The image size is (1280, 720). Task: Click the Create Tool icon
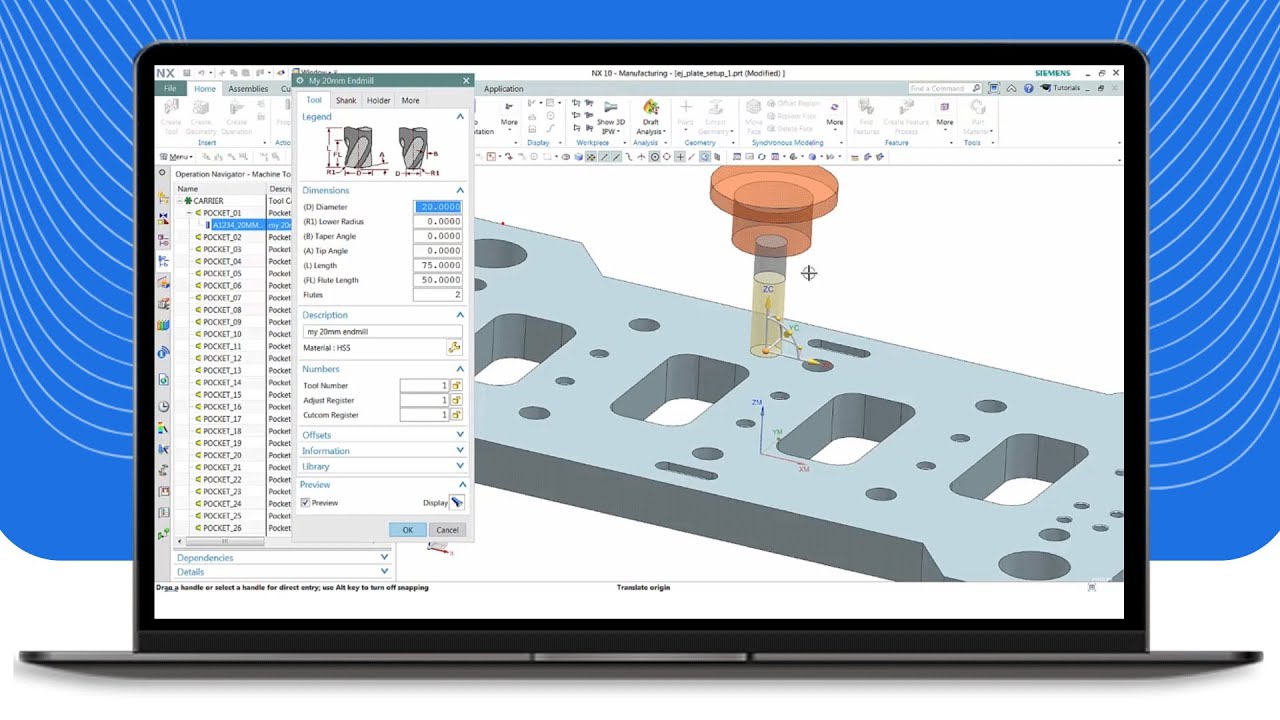coord(171,108)
